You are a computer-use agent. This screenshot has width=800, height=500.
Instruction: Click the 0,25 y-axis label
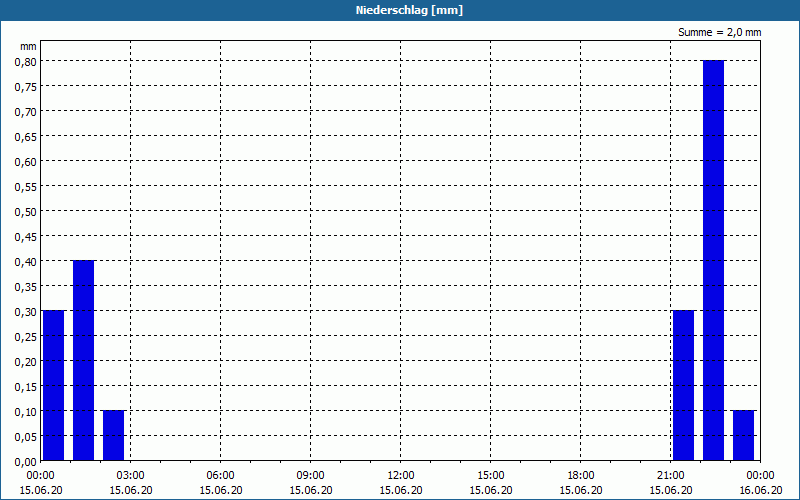26,337
